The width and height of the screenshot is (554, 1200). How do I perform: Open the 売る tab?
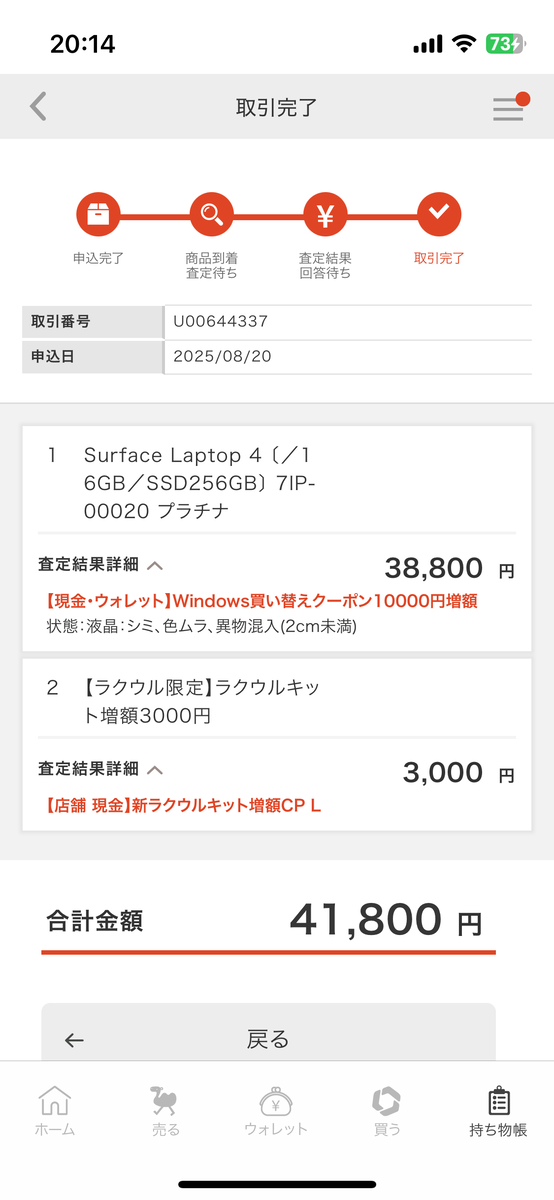165,1111
